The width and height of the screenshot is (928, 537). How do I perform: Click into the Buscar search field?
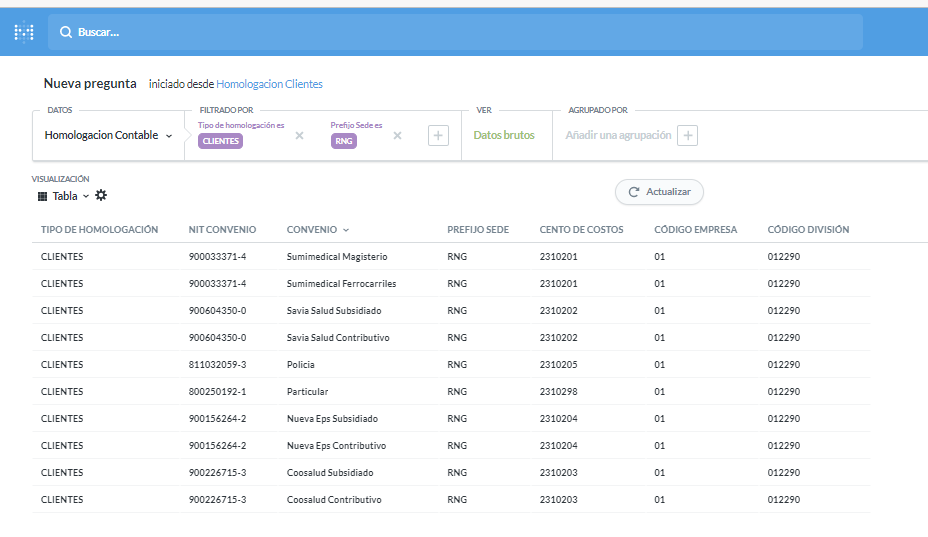click(460, 32)
